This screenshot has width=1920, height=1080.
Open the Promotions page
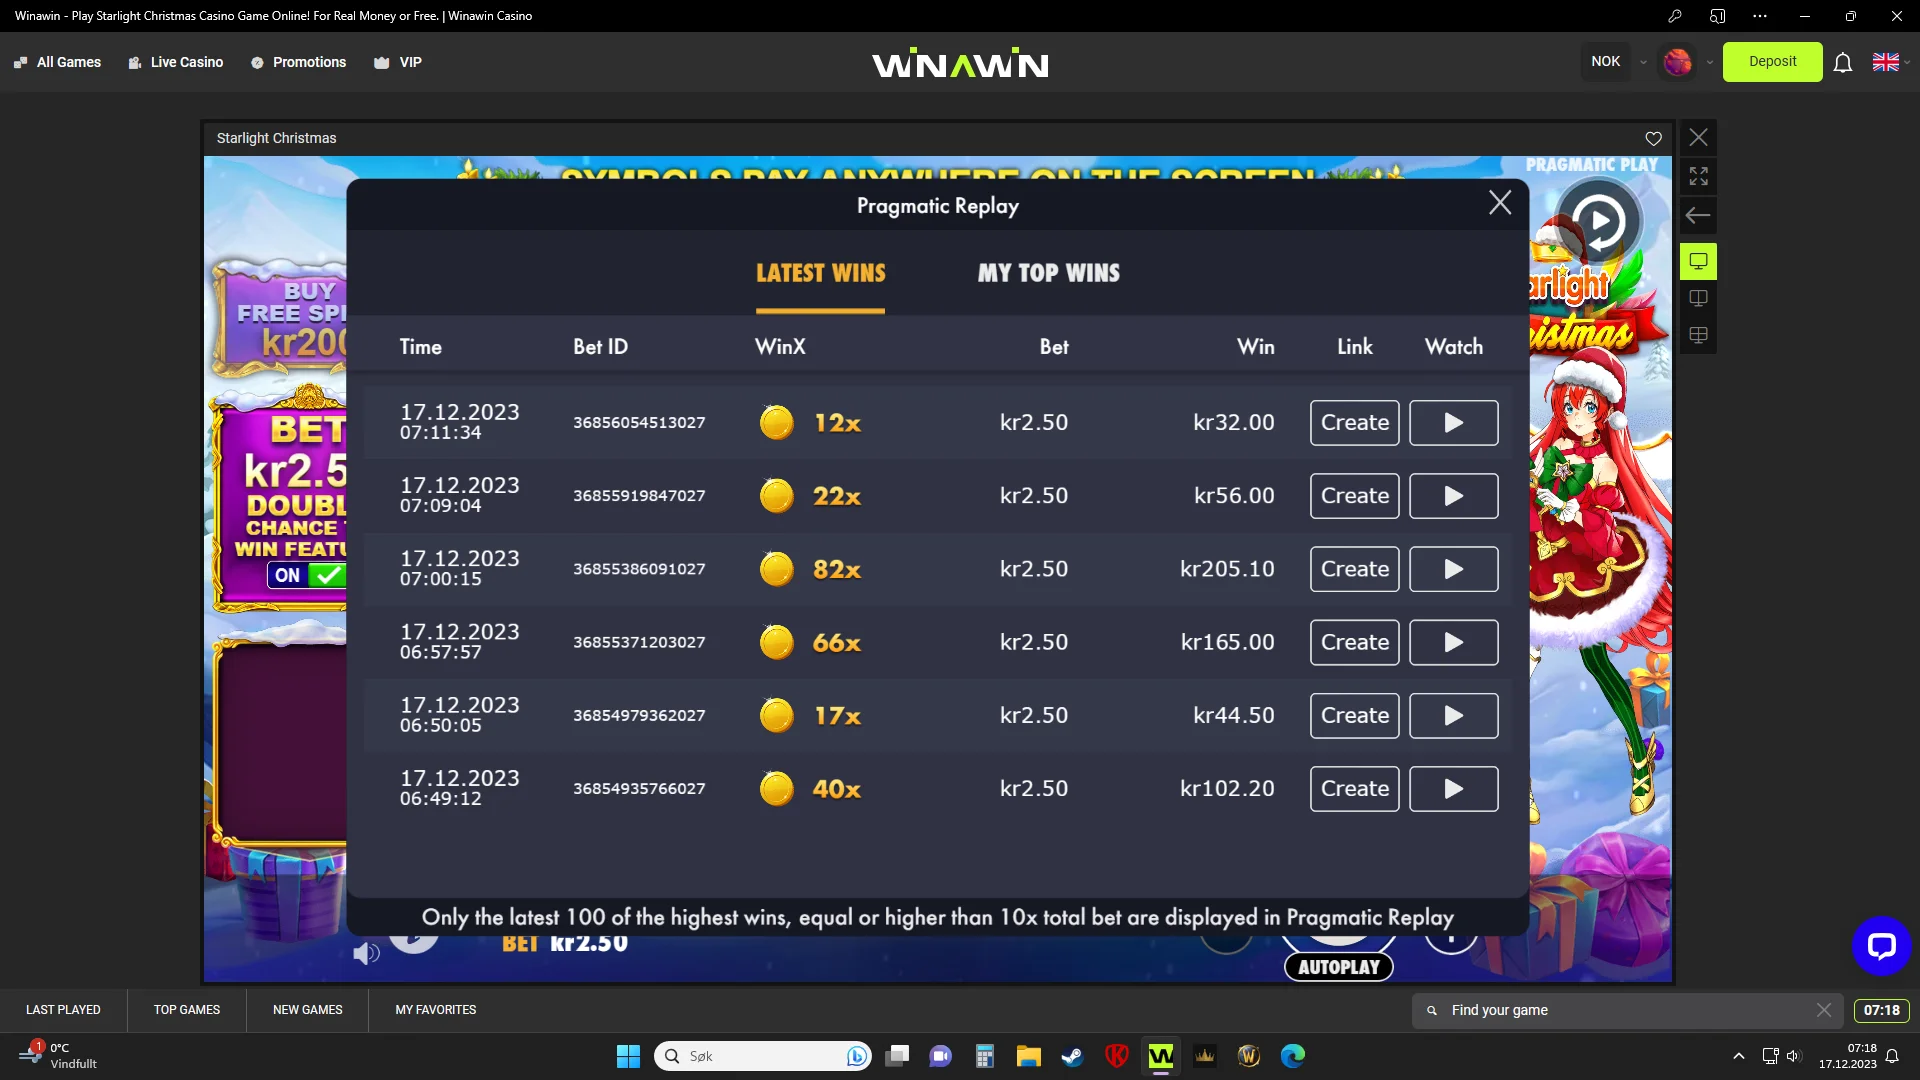(298, 62)
